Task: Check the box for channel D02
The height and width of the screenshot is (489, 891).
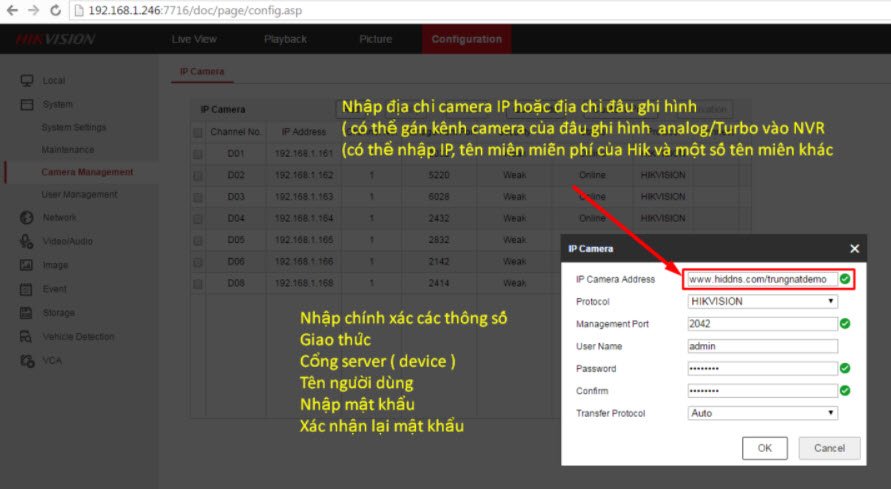Action: click(198, 174)
